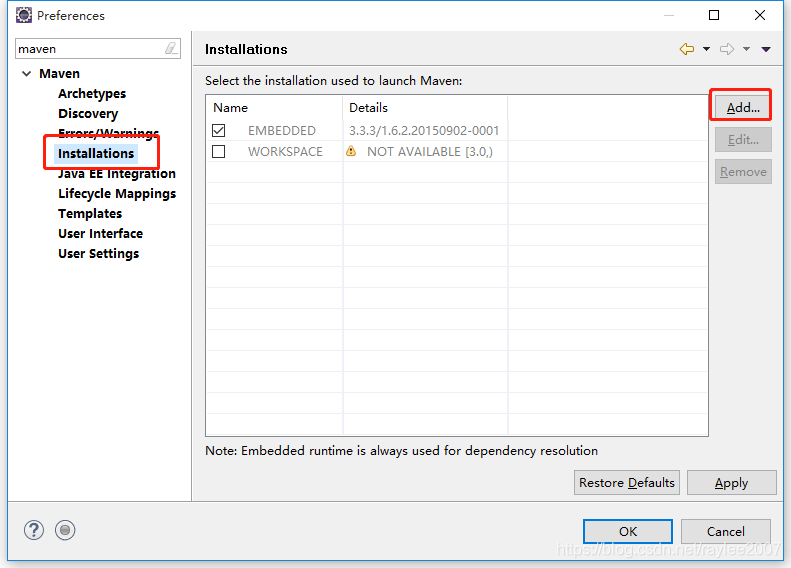The image size is (791, 568).
Task: Click the Add... button
Action: tap(743, 107)
